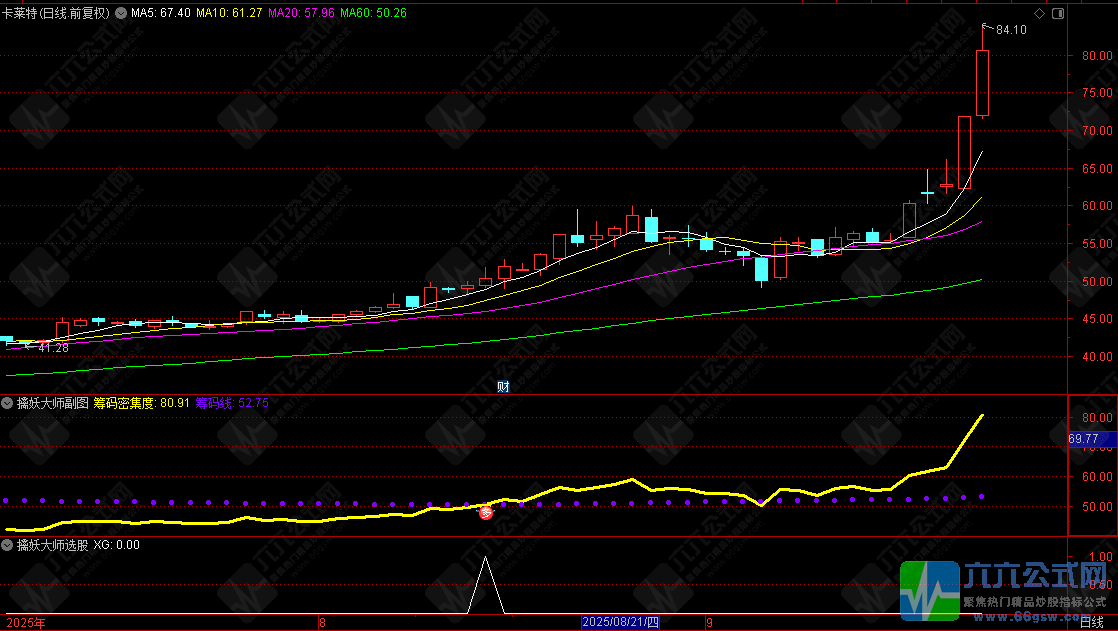The height and width of the screenshot is (631, 1118).
Task: Toggle the side panel layout icon
Action: pos(1057,14)
